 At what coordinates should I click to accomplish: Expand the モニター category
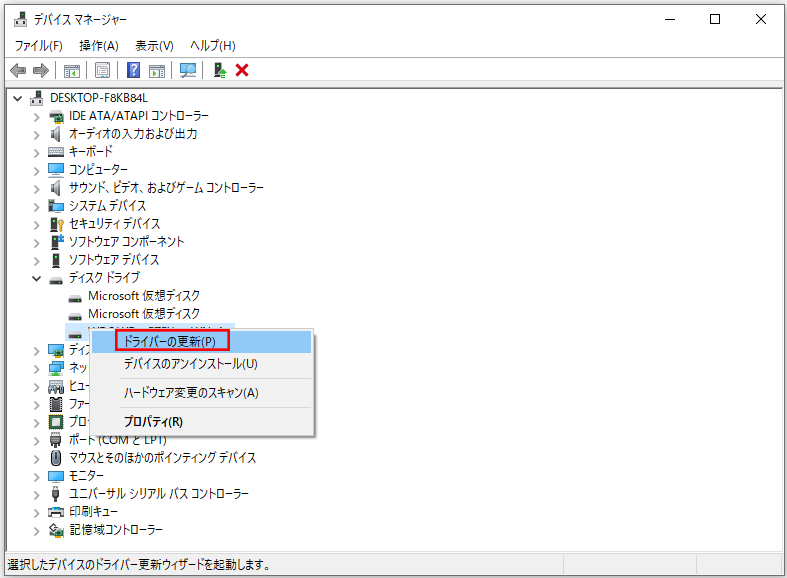coord(37,477)
